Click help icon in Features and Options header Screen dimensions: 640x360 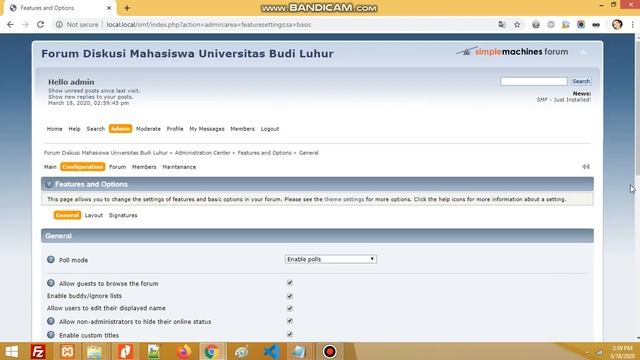49,184
